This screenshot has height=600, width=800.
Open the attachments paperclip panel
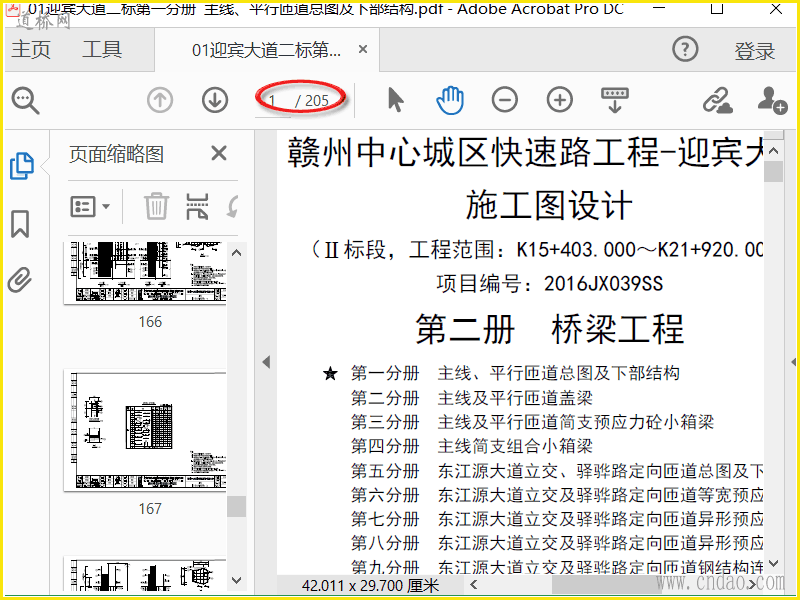[x=20, y=280]
